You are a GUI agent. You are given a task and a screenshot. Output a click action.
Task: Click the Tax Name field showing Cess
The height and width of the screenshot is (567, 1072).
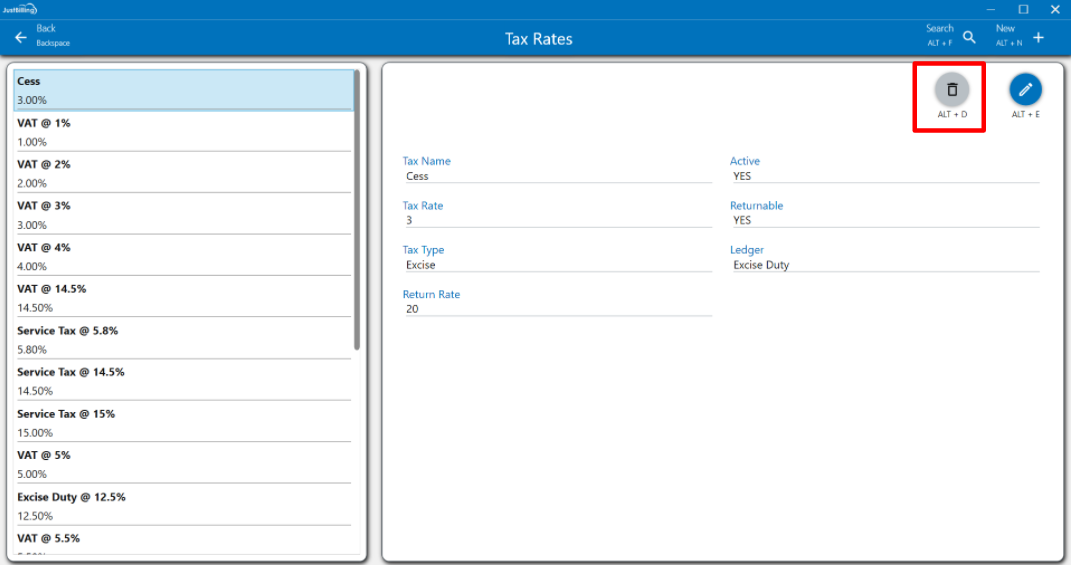(x=556, y=176)
